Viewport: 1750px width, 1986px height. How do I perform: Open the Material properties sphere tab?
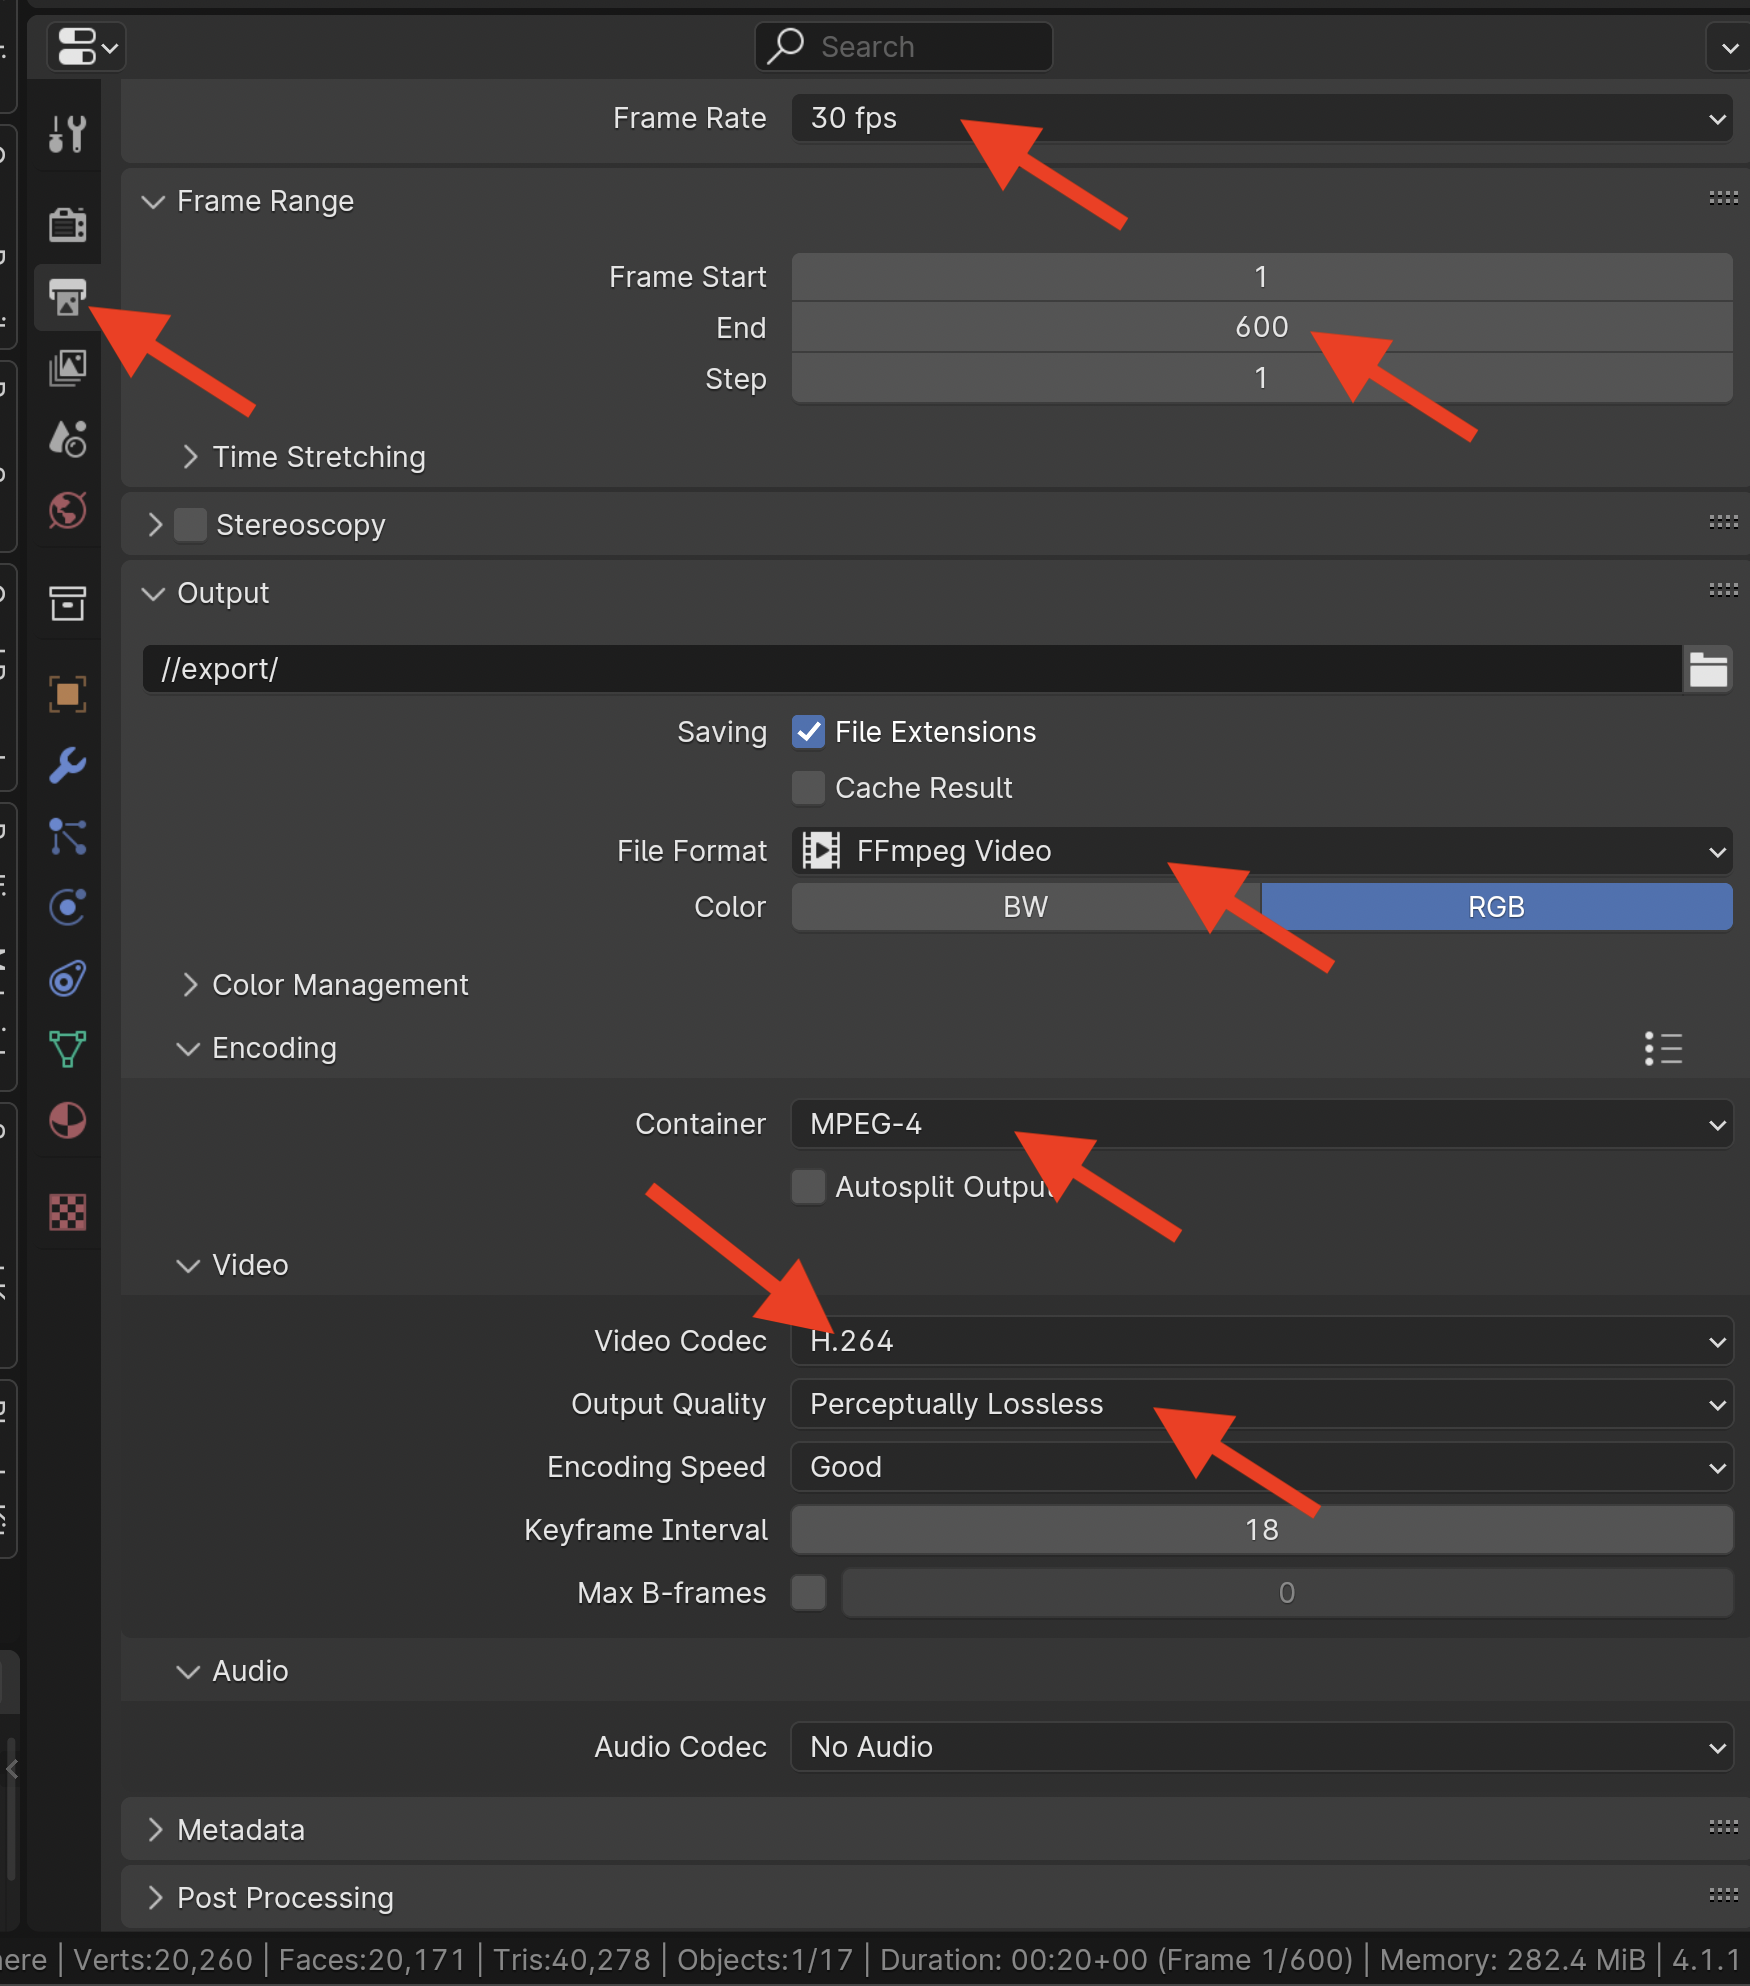67,1120
